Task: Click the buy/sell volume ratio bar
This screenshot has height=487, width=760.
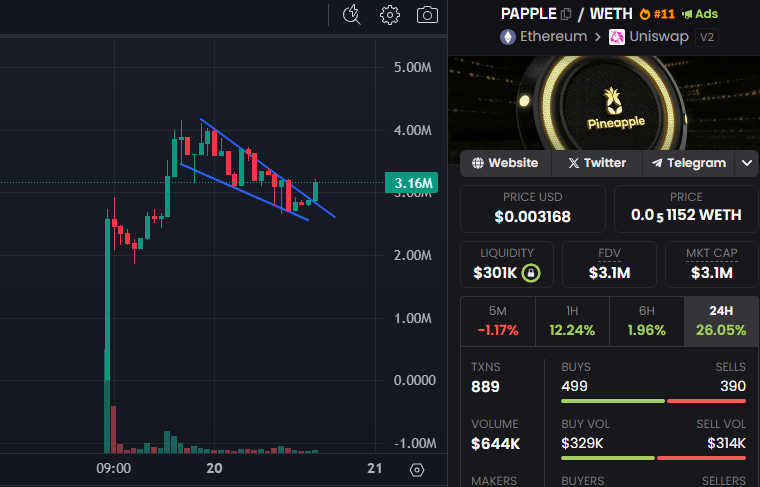Action: [653, 458]
